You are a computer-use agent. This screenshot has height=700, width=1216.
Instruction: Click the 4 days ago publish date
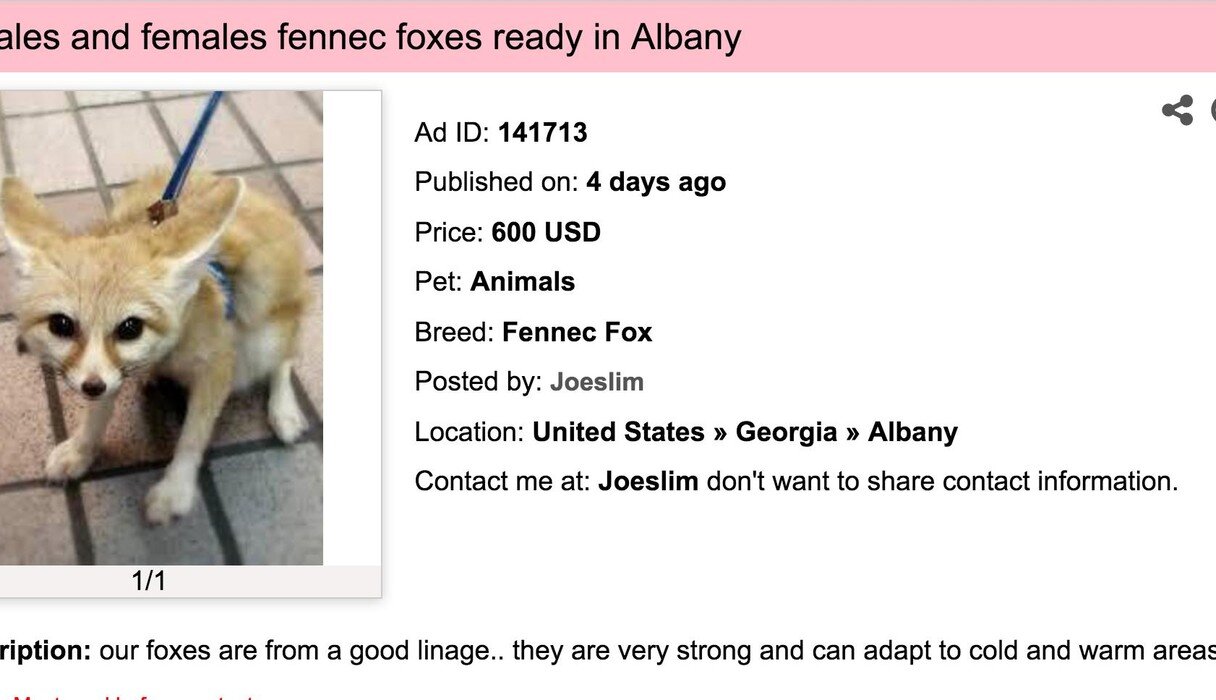tap(656, 182)
